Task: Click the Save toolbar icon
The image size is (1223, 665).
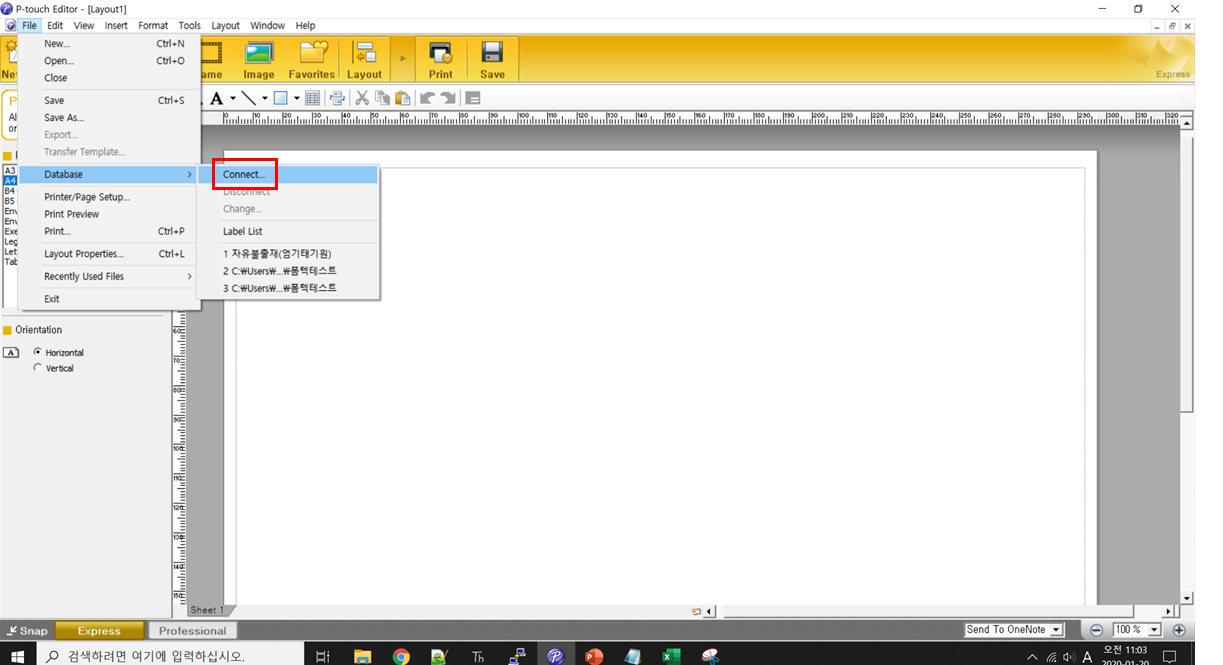Action: (492, 60)
